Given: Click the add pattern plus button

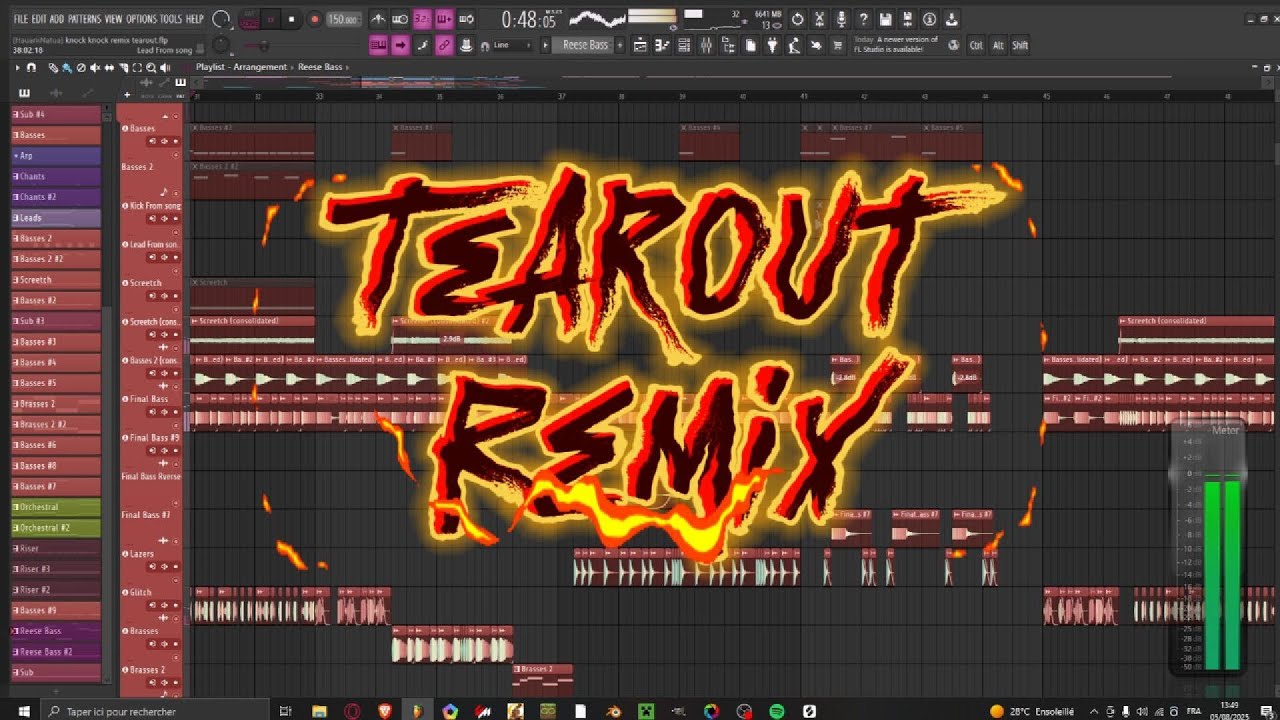Looking at the screenshot, I should [x=620, y=45].
